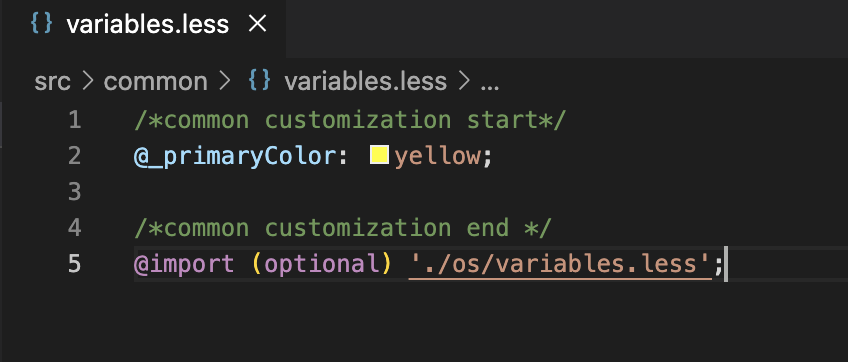Open the yellow color swatch picker
848x362 pixels.
pos(380,156)
